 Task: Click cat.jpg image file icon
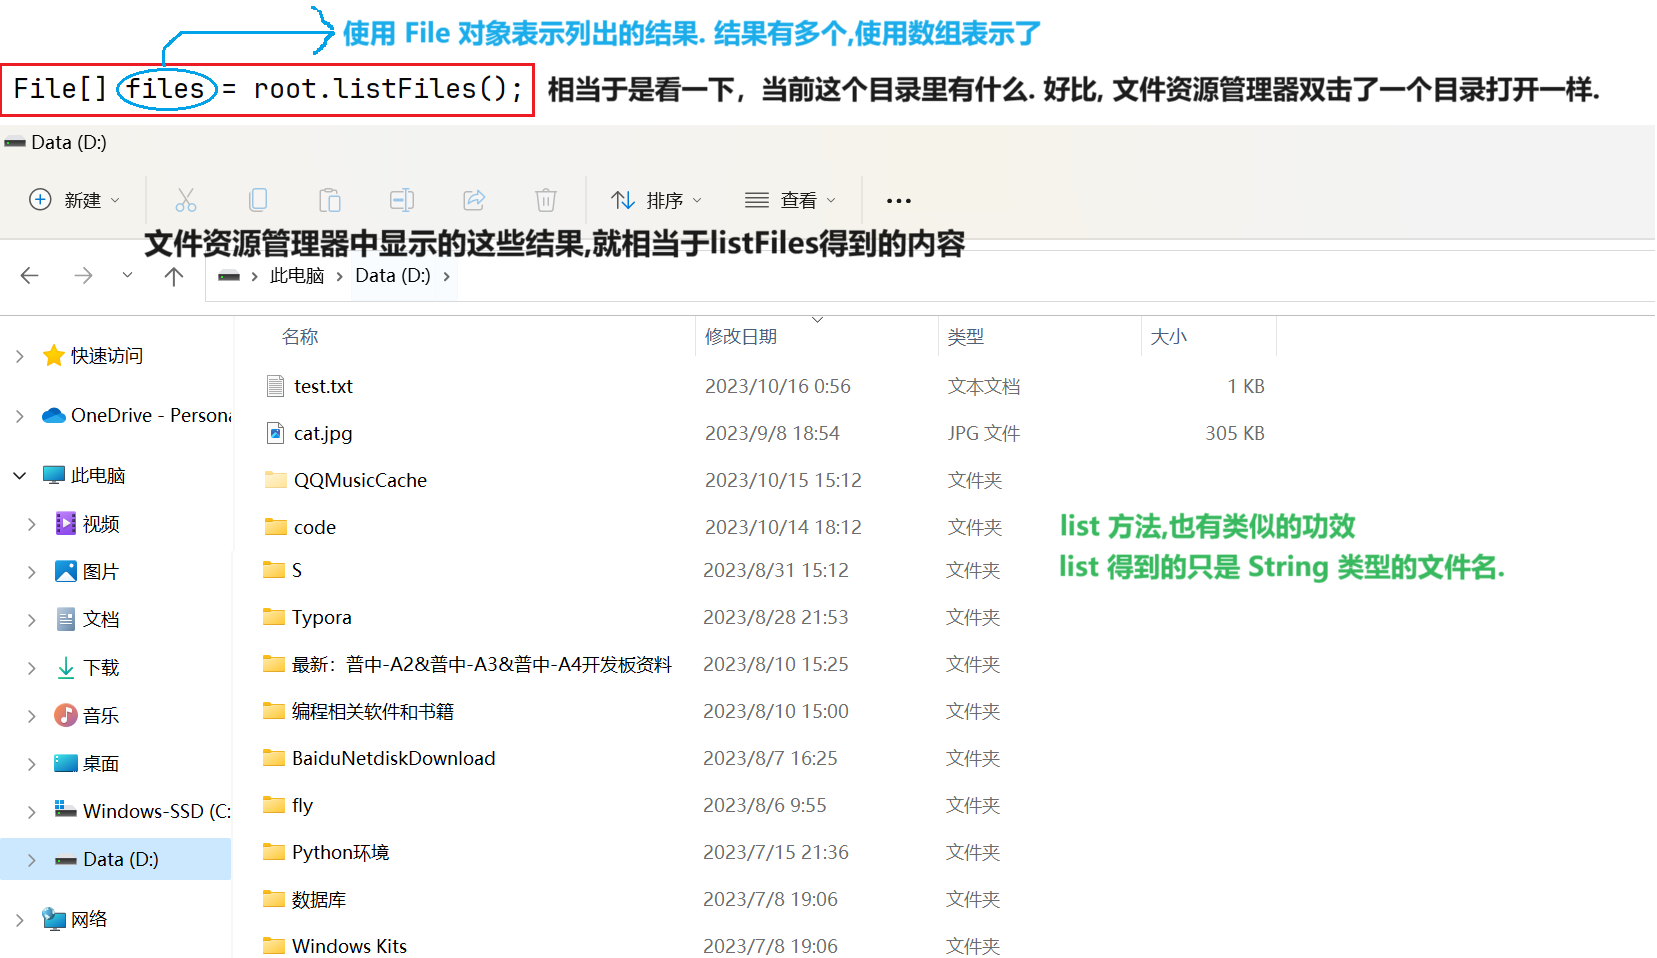(x=276, y=433)
